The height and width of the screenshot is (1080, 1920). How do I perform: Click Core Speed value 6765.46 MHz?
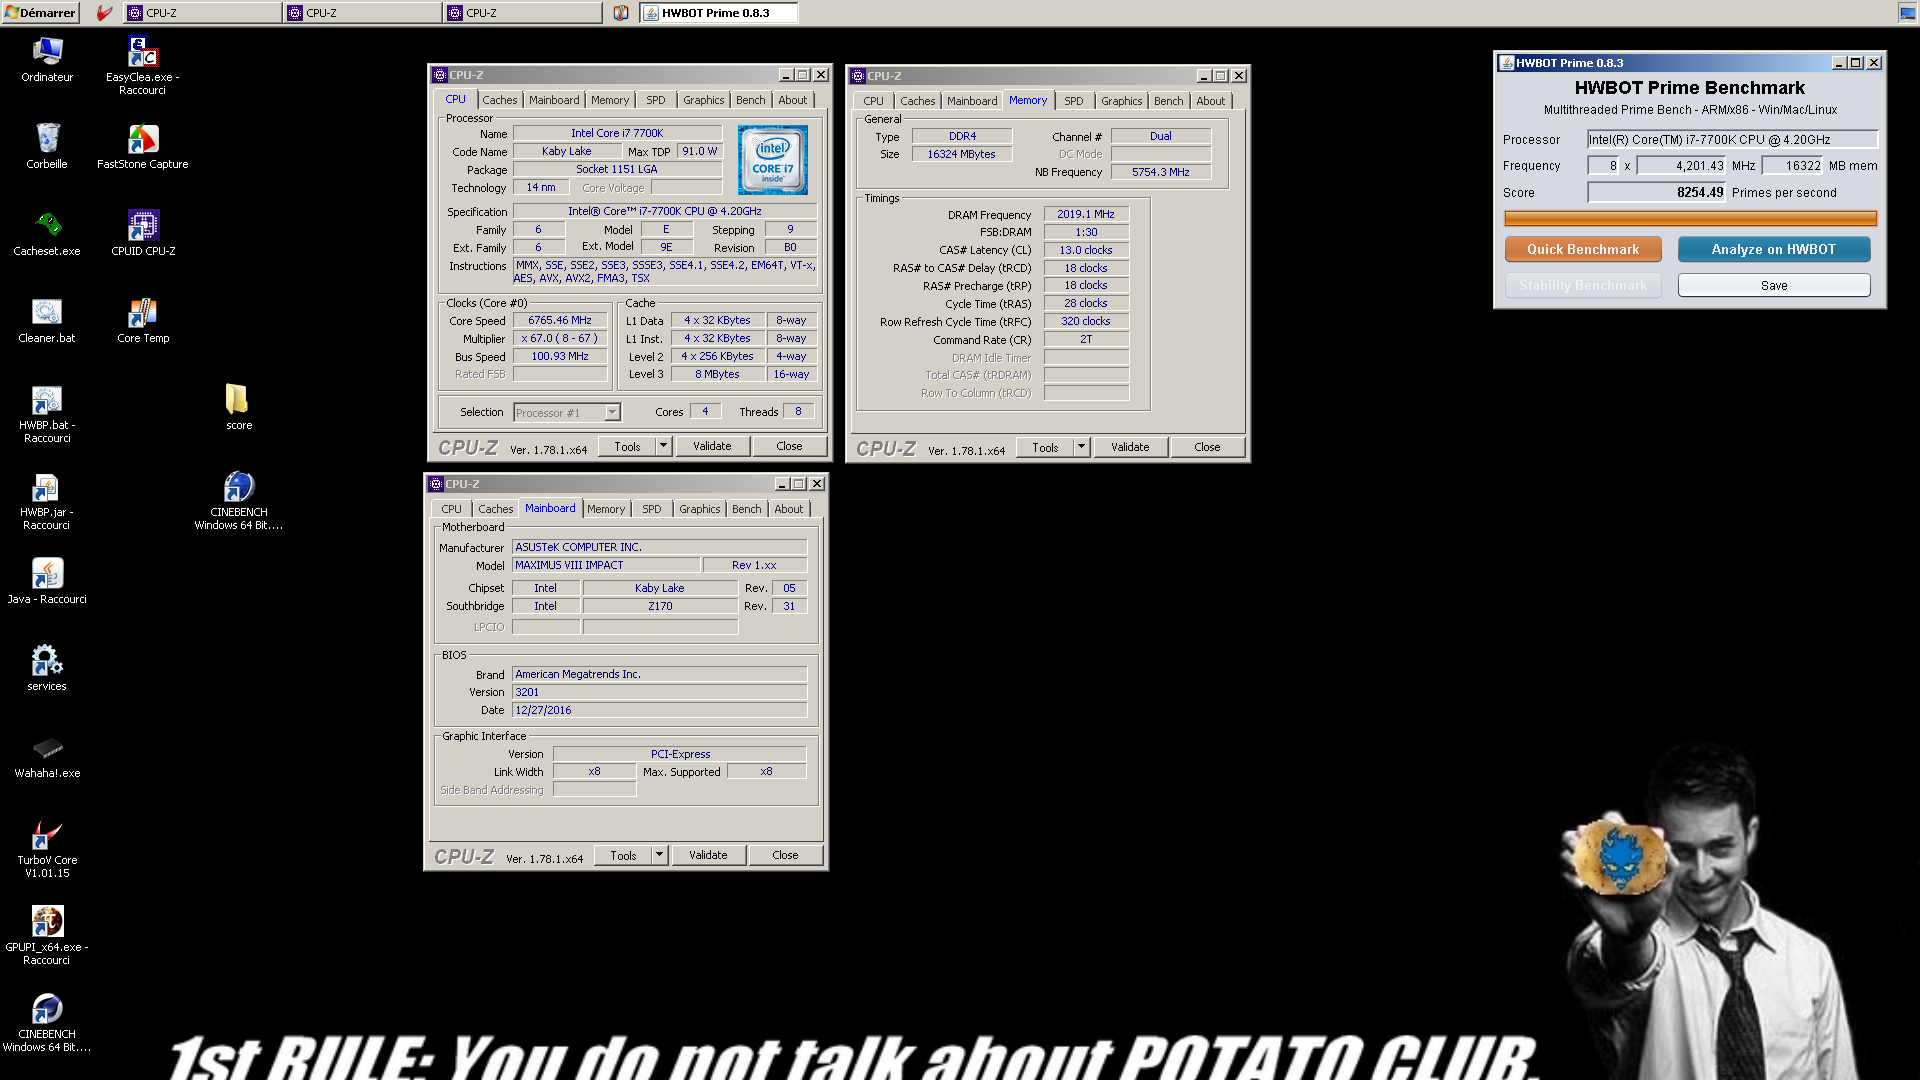pyautogui.click(x=560, y=320)
